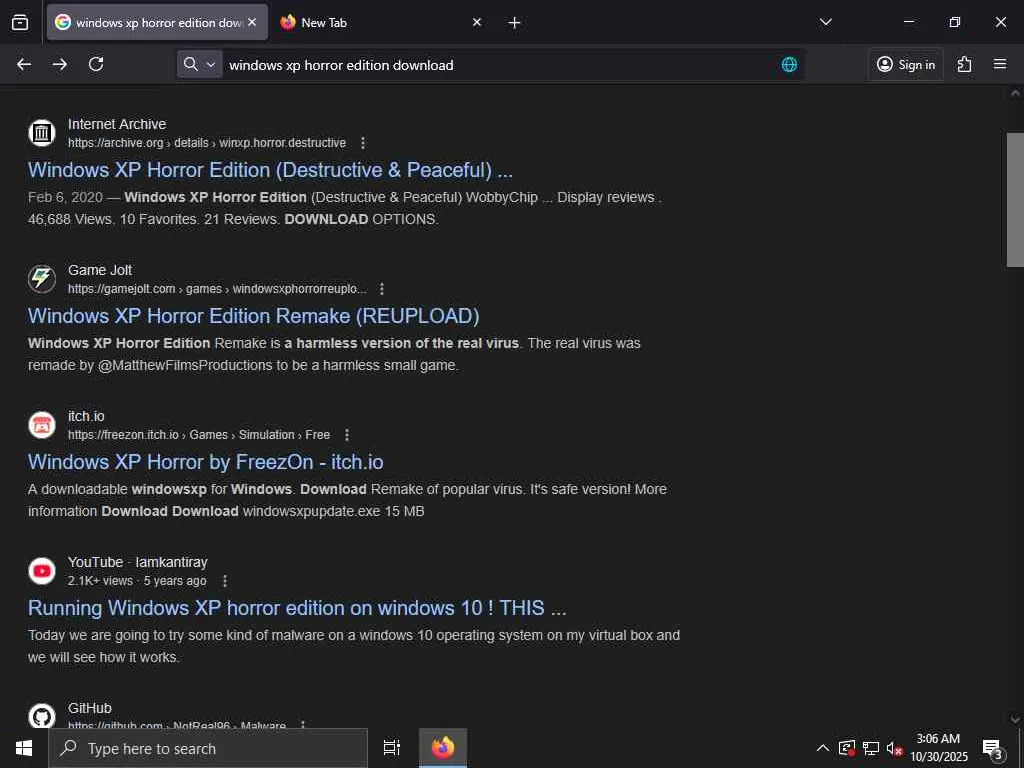1024x768 pixels.
Task: Go back to previous page
Action: pos(24,64)
